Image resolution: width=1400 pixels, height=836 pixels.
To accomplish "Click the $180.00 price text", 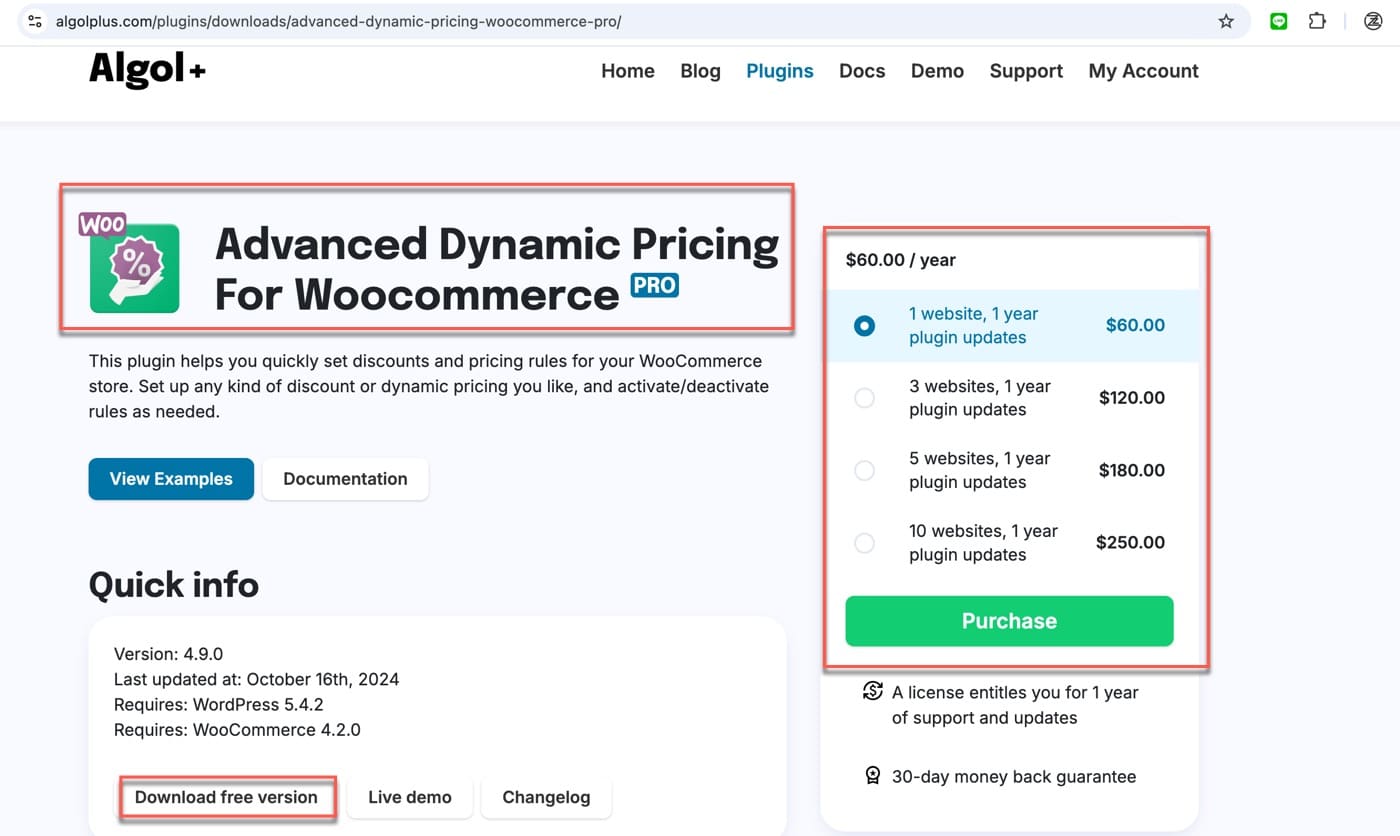I will [x=1132, y=471].
